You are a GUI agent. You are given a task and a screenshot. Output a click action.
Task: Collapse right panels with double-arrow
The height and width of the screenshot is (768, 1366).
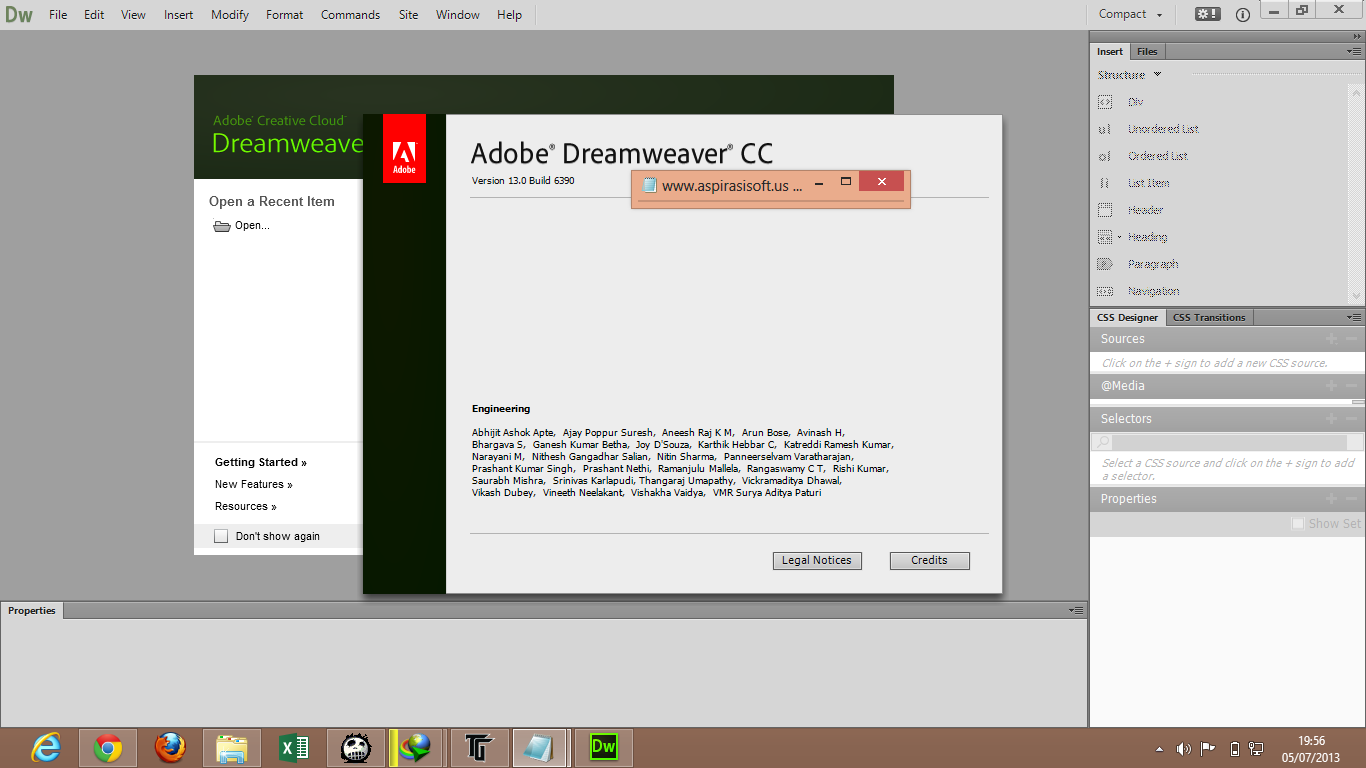[1357, 36]
